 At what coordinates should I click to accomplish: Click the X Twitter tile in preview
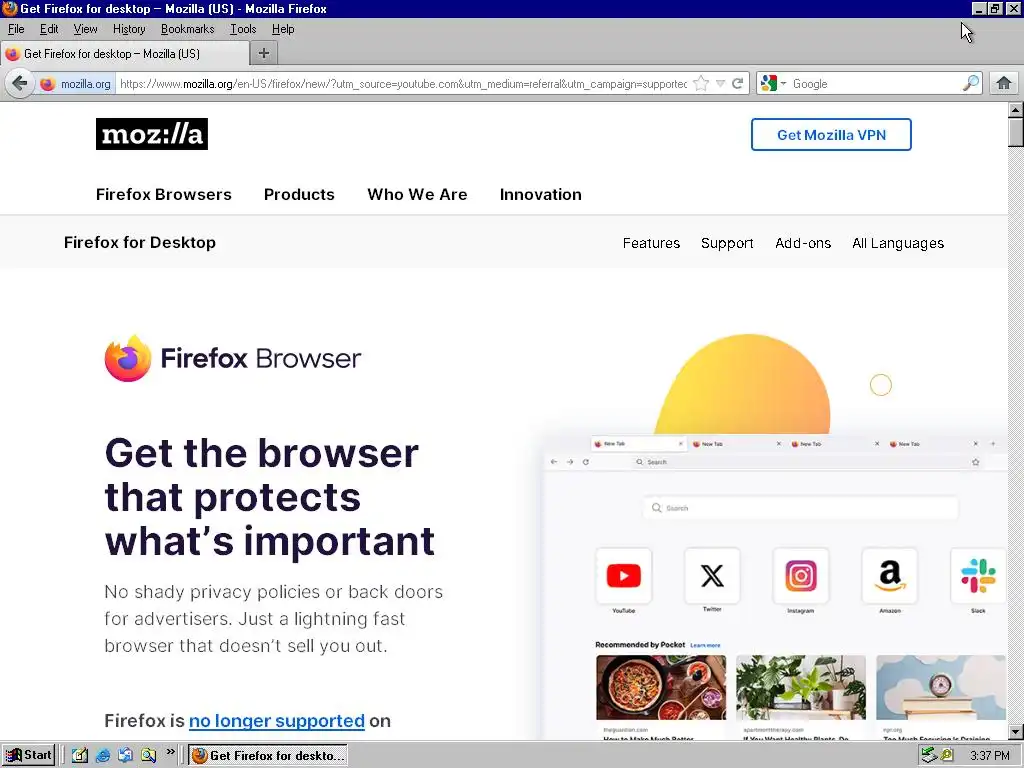coord(712,576)
